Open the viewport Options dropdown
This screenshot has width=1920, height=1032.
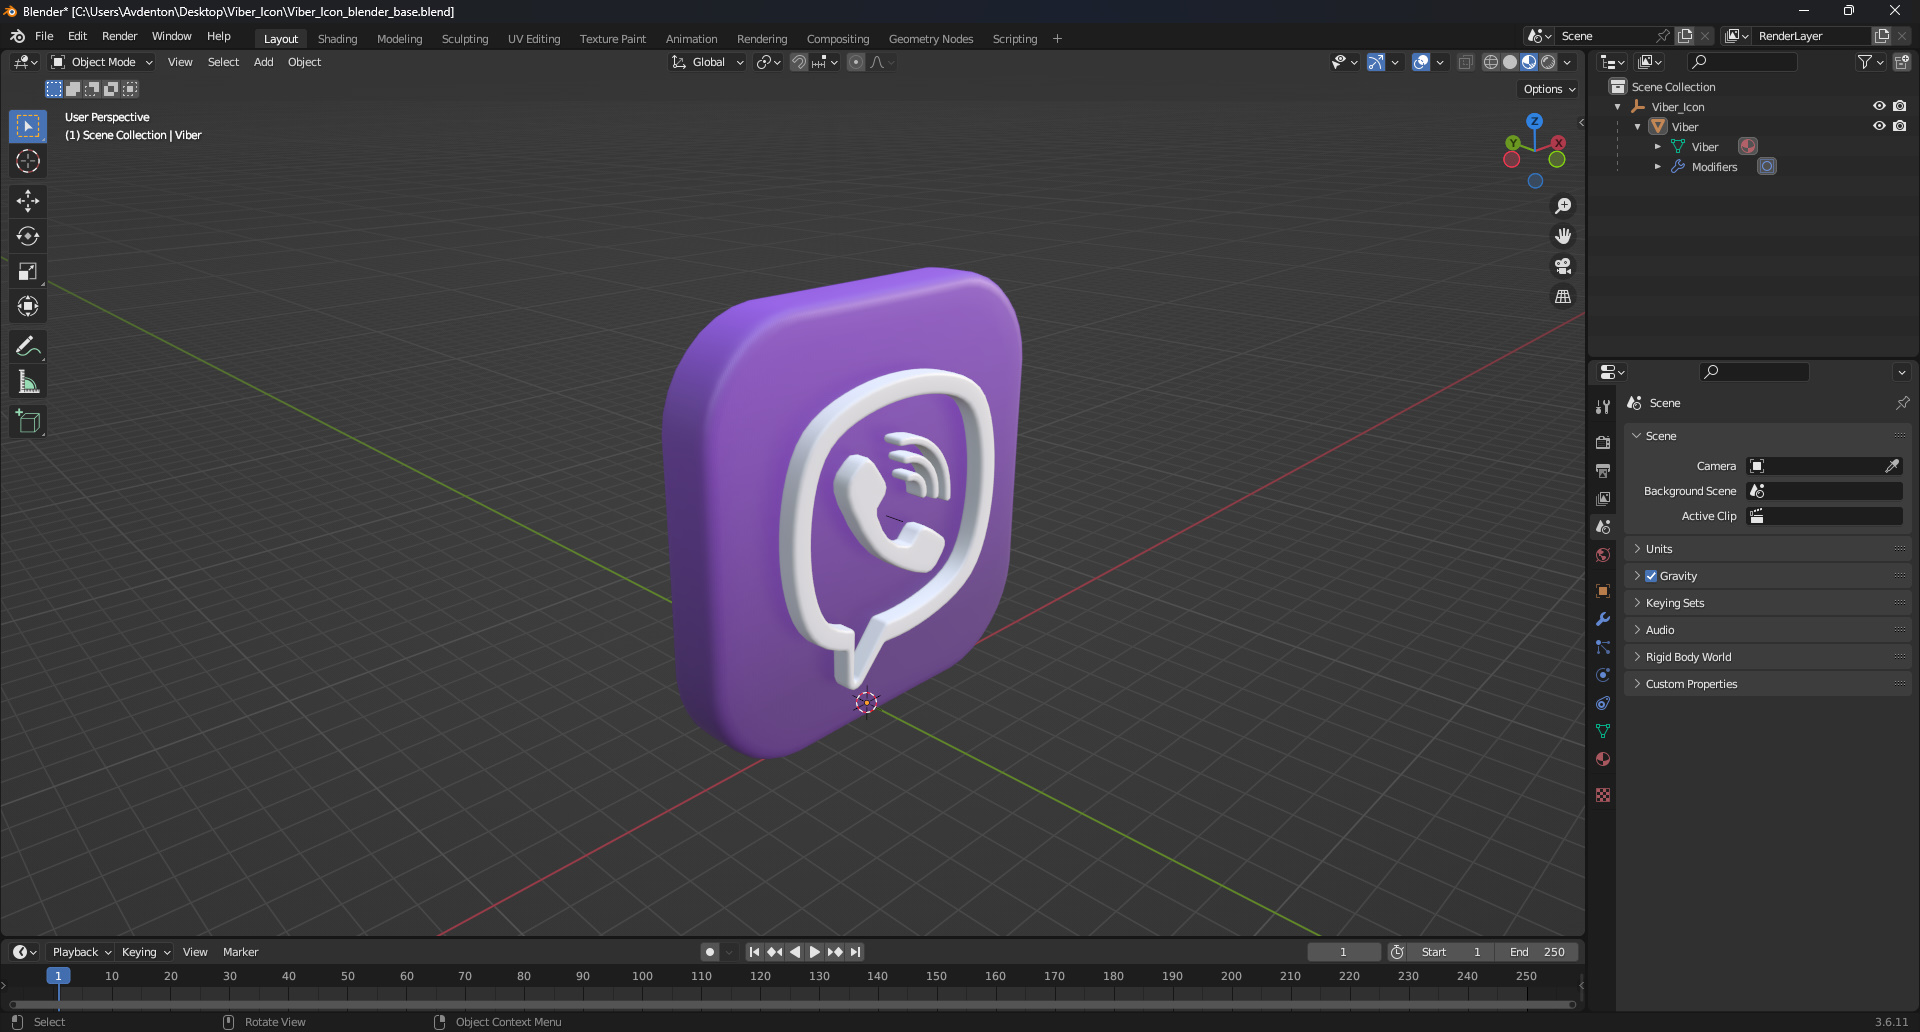[1548, 89]
